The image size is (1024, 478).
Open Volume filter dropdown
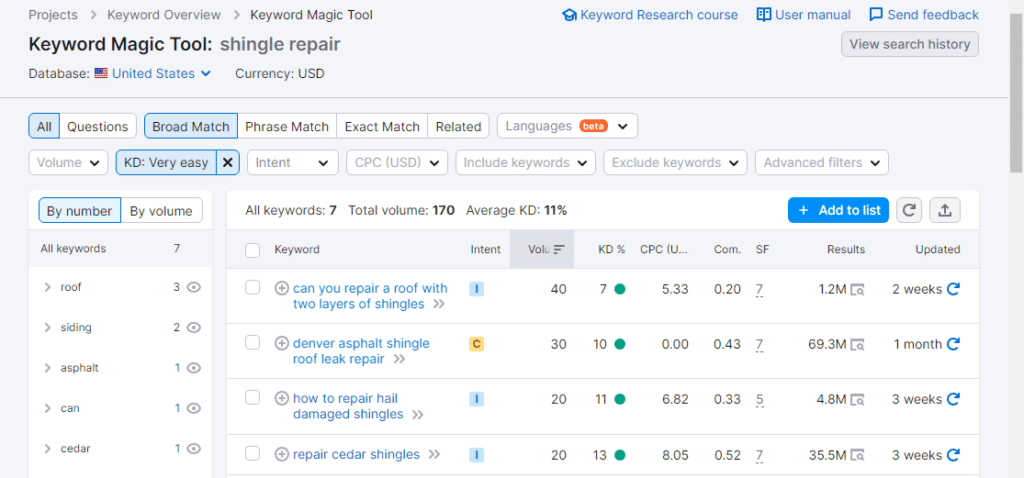pos(68,163)
